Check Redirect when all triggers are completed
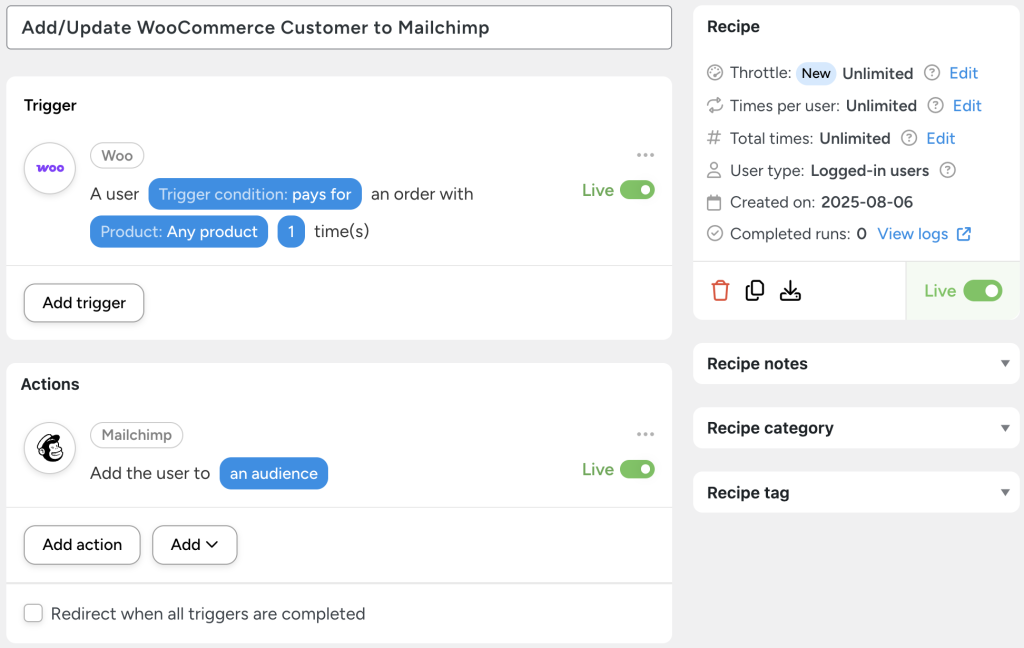The height and width of the screenshot is (648, 1024). pyautogui.click(x=33, y=613)
